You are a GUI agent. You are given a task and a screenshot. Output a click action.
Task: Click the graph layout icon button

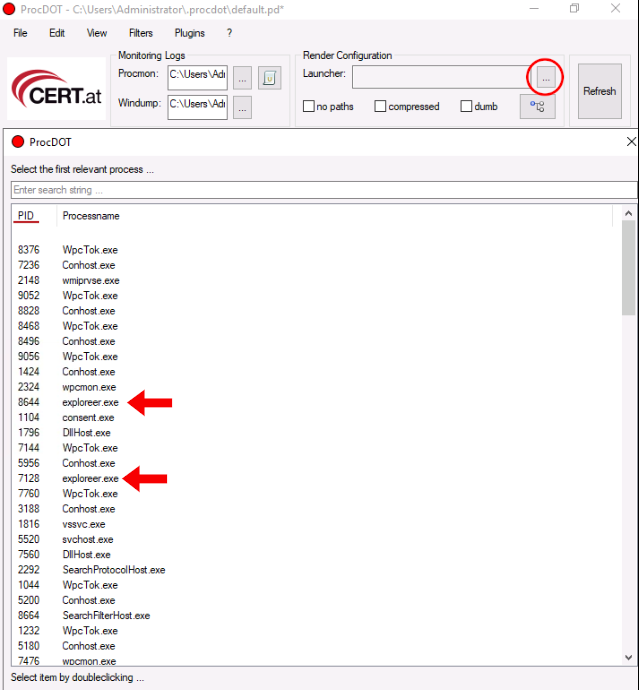[x=537, y=106]
